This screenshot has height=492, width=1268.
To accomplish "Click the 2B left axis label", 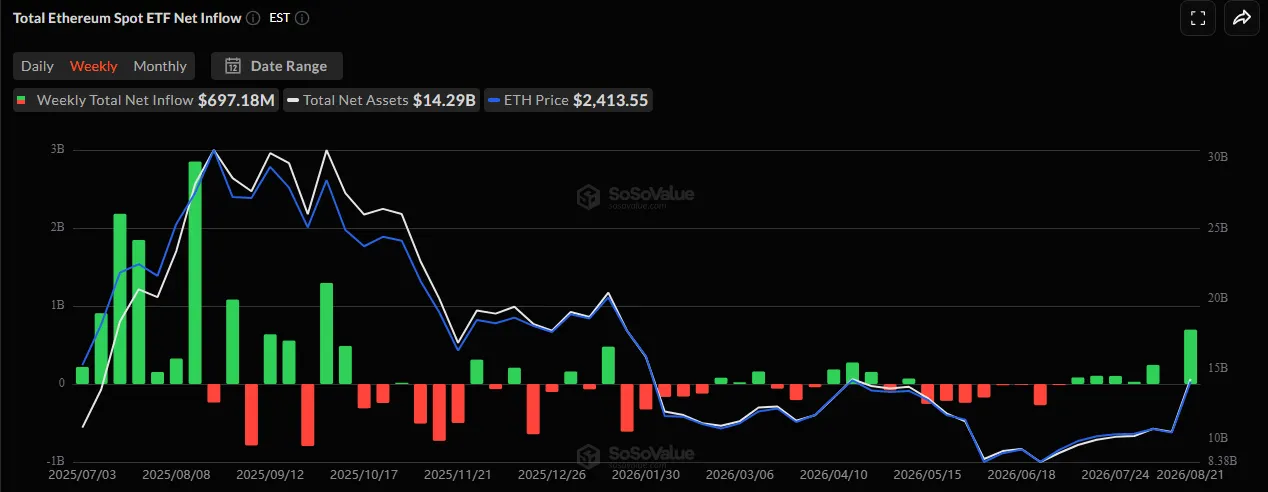I will pyautogui.click(x=56, y=228).
